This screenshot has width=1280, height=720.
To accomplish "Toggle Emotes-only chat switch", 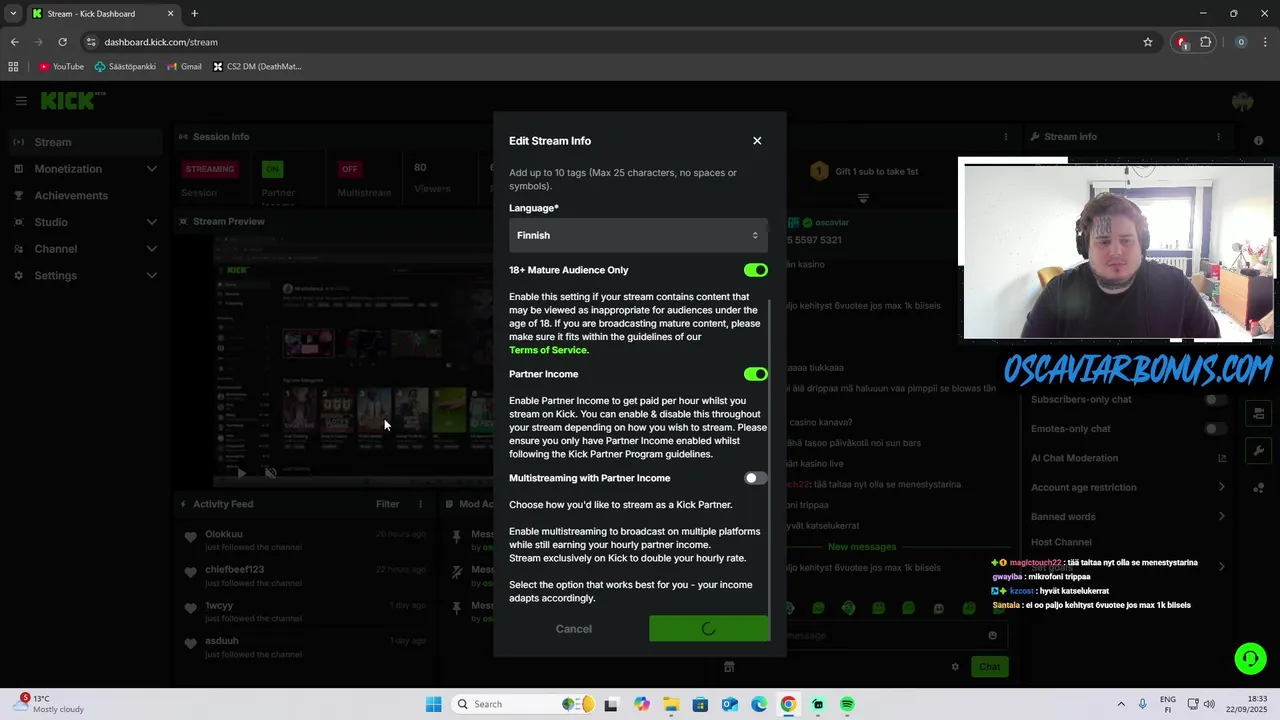I will coord(1215,429).
